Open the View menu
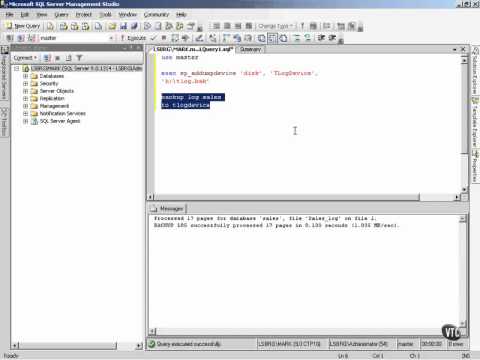This screenshot has width=480, height=360. tap(42, 15)
